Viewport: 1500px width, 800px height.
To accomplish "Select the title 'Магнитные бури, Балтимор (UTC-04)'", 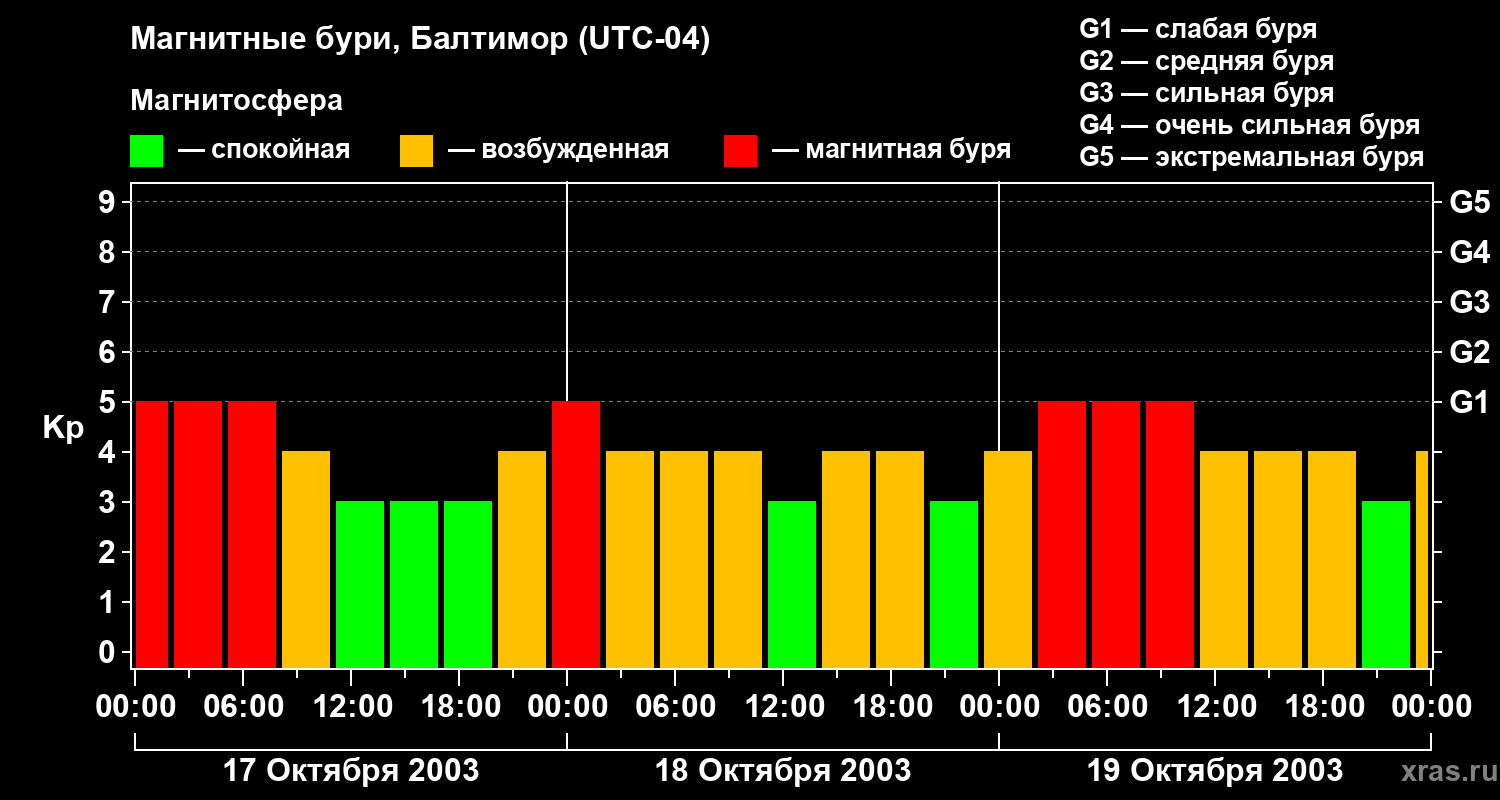I will coord(420,41).
